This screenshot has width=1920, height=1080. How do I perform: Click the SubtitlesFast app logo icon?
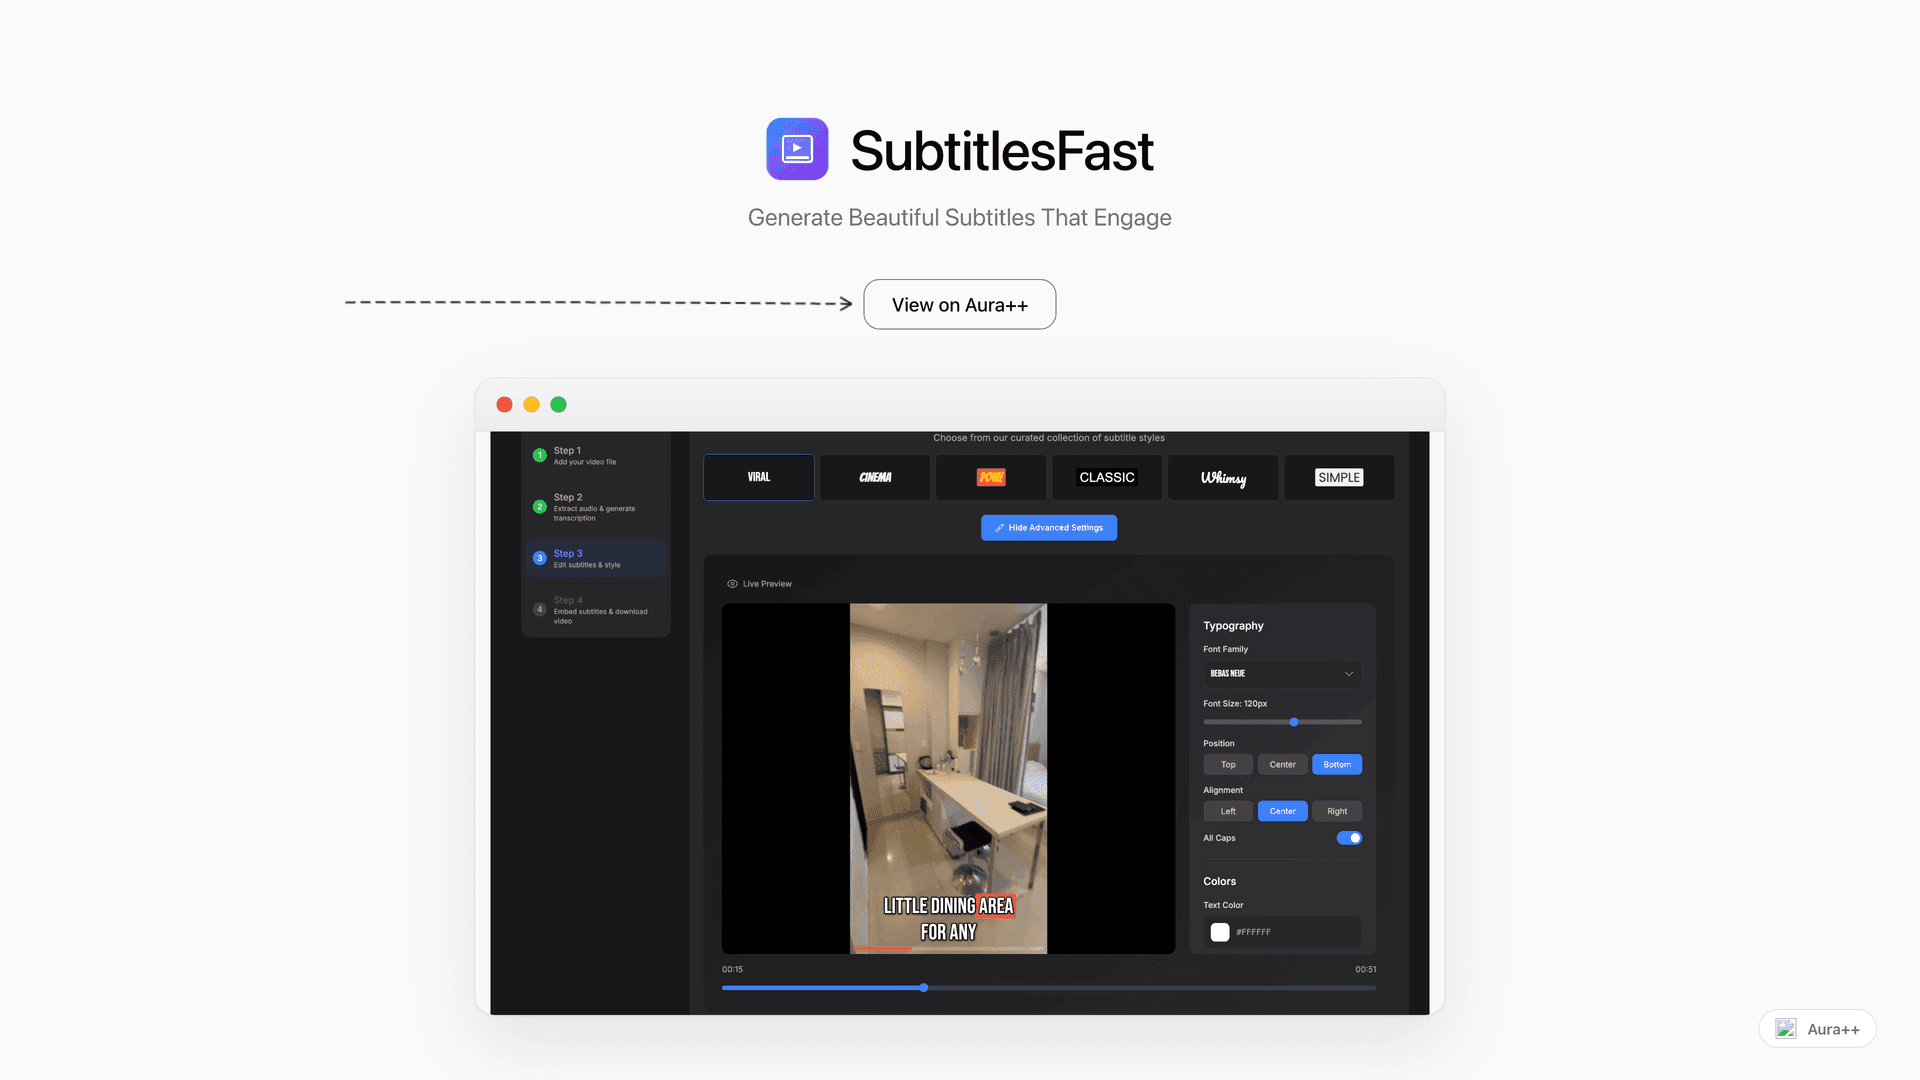tap(797, 149)
